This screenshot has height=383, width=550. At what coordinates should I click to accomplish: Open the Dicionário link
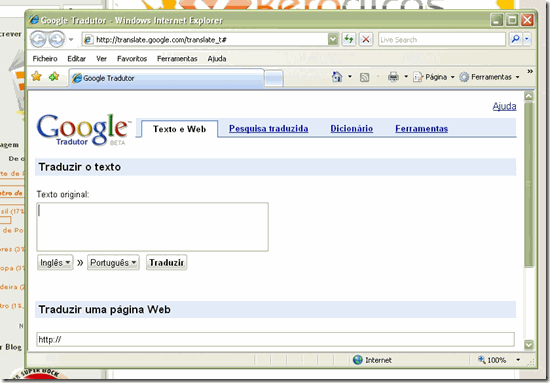pyautogui.click(x=351, y=129)
